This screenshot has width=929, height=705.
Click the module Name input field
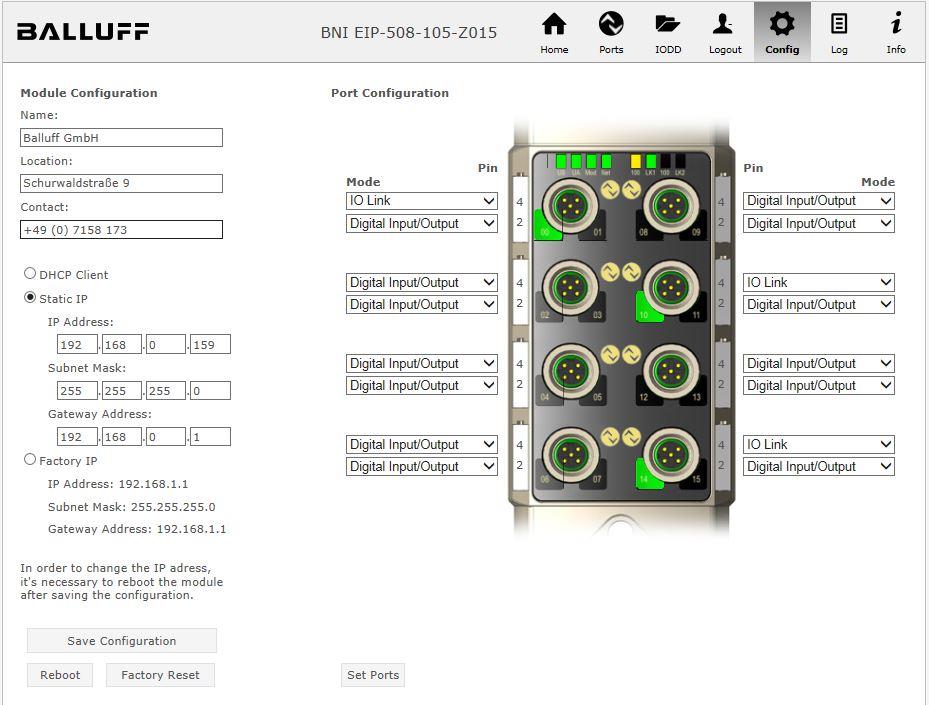point(121,137)
